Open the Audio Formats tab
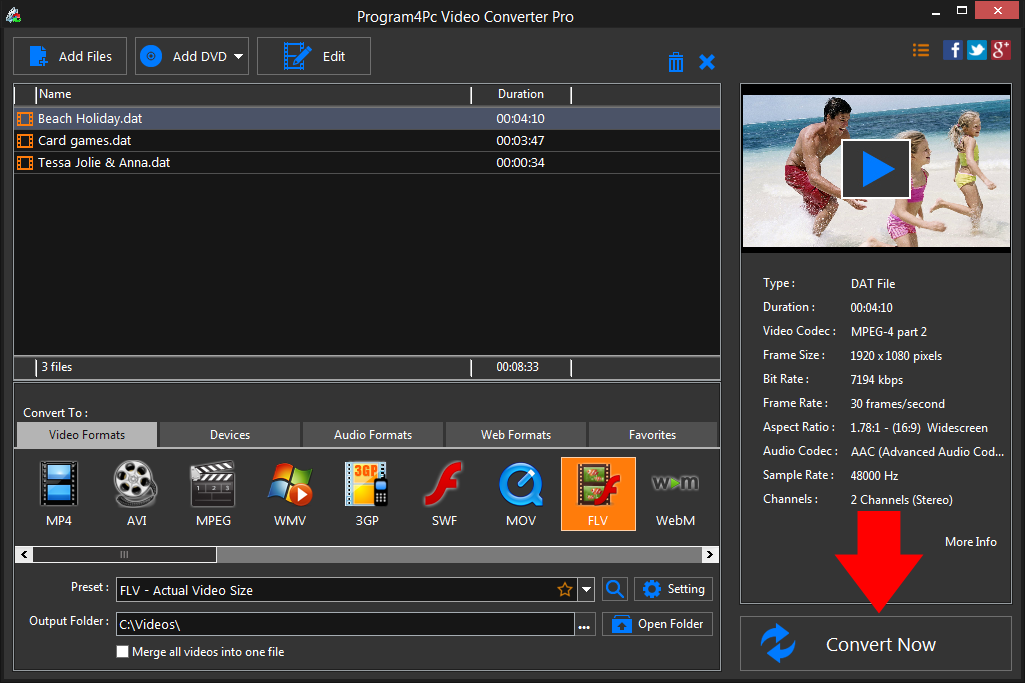Image resolution: width=1025 pixels, height=683 pixels. point(373,435)
